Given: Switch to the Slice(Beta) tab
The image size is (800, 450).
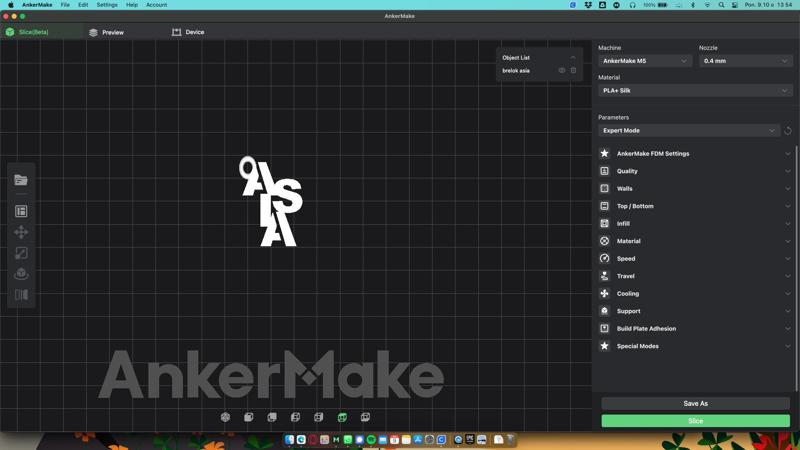Looking at the screenshot, I should coord(42,32).
